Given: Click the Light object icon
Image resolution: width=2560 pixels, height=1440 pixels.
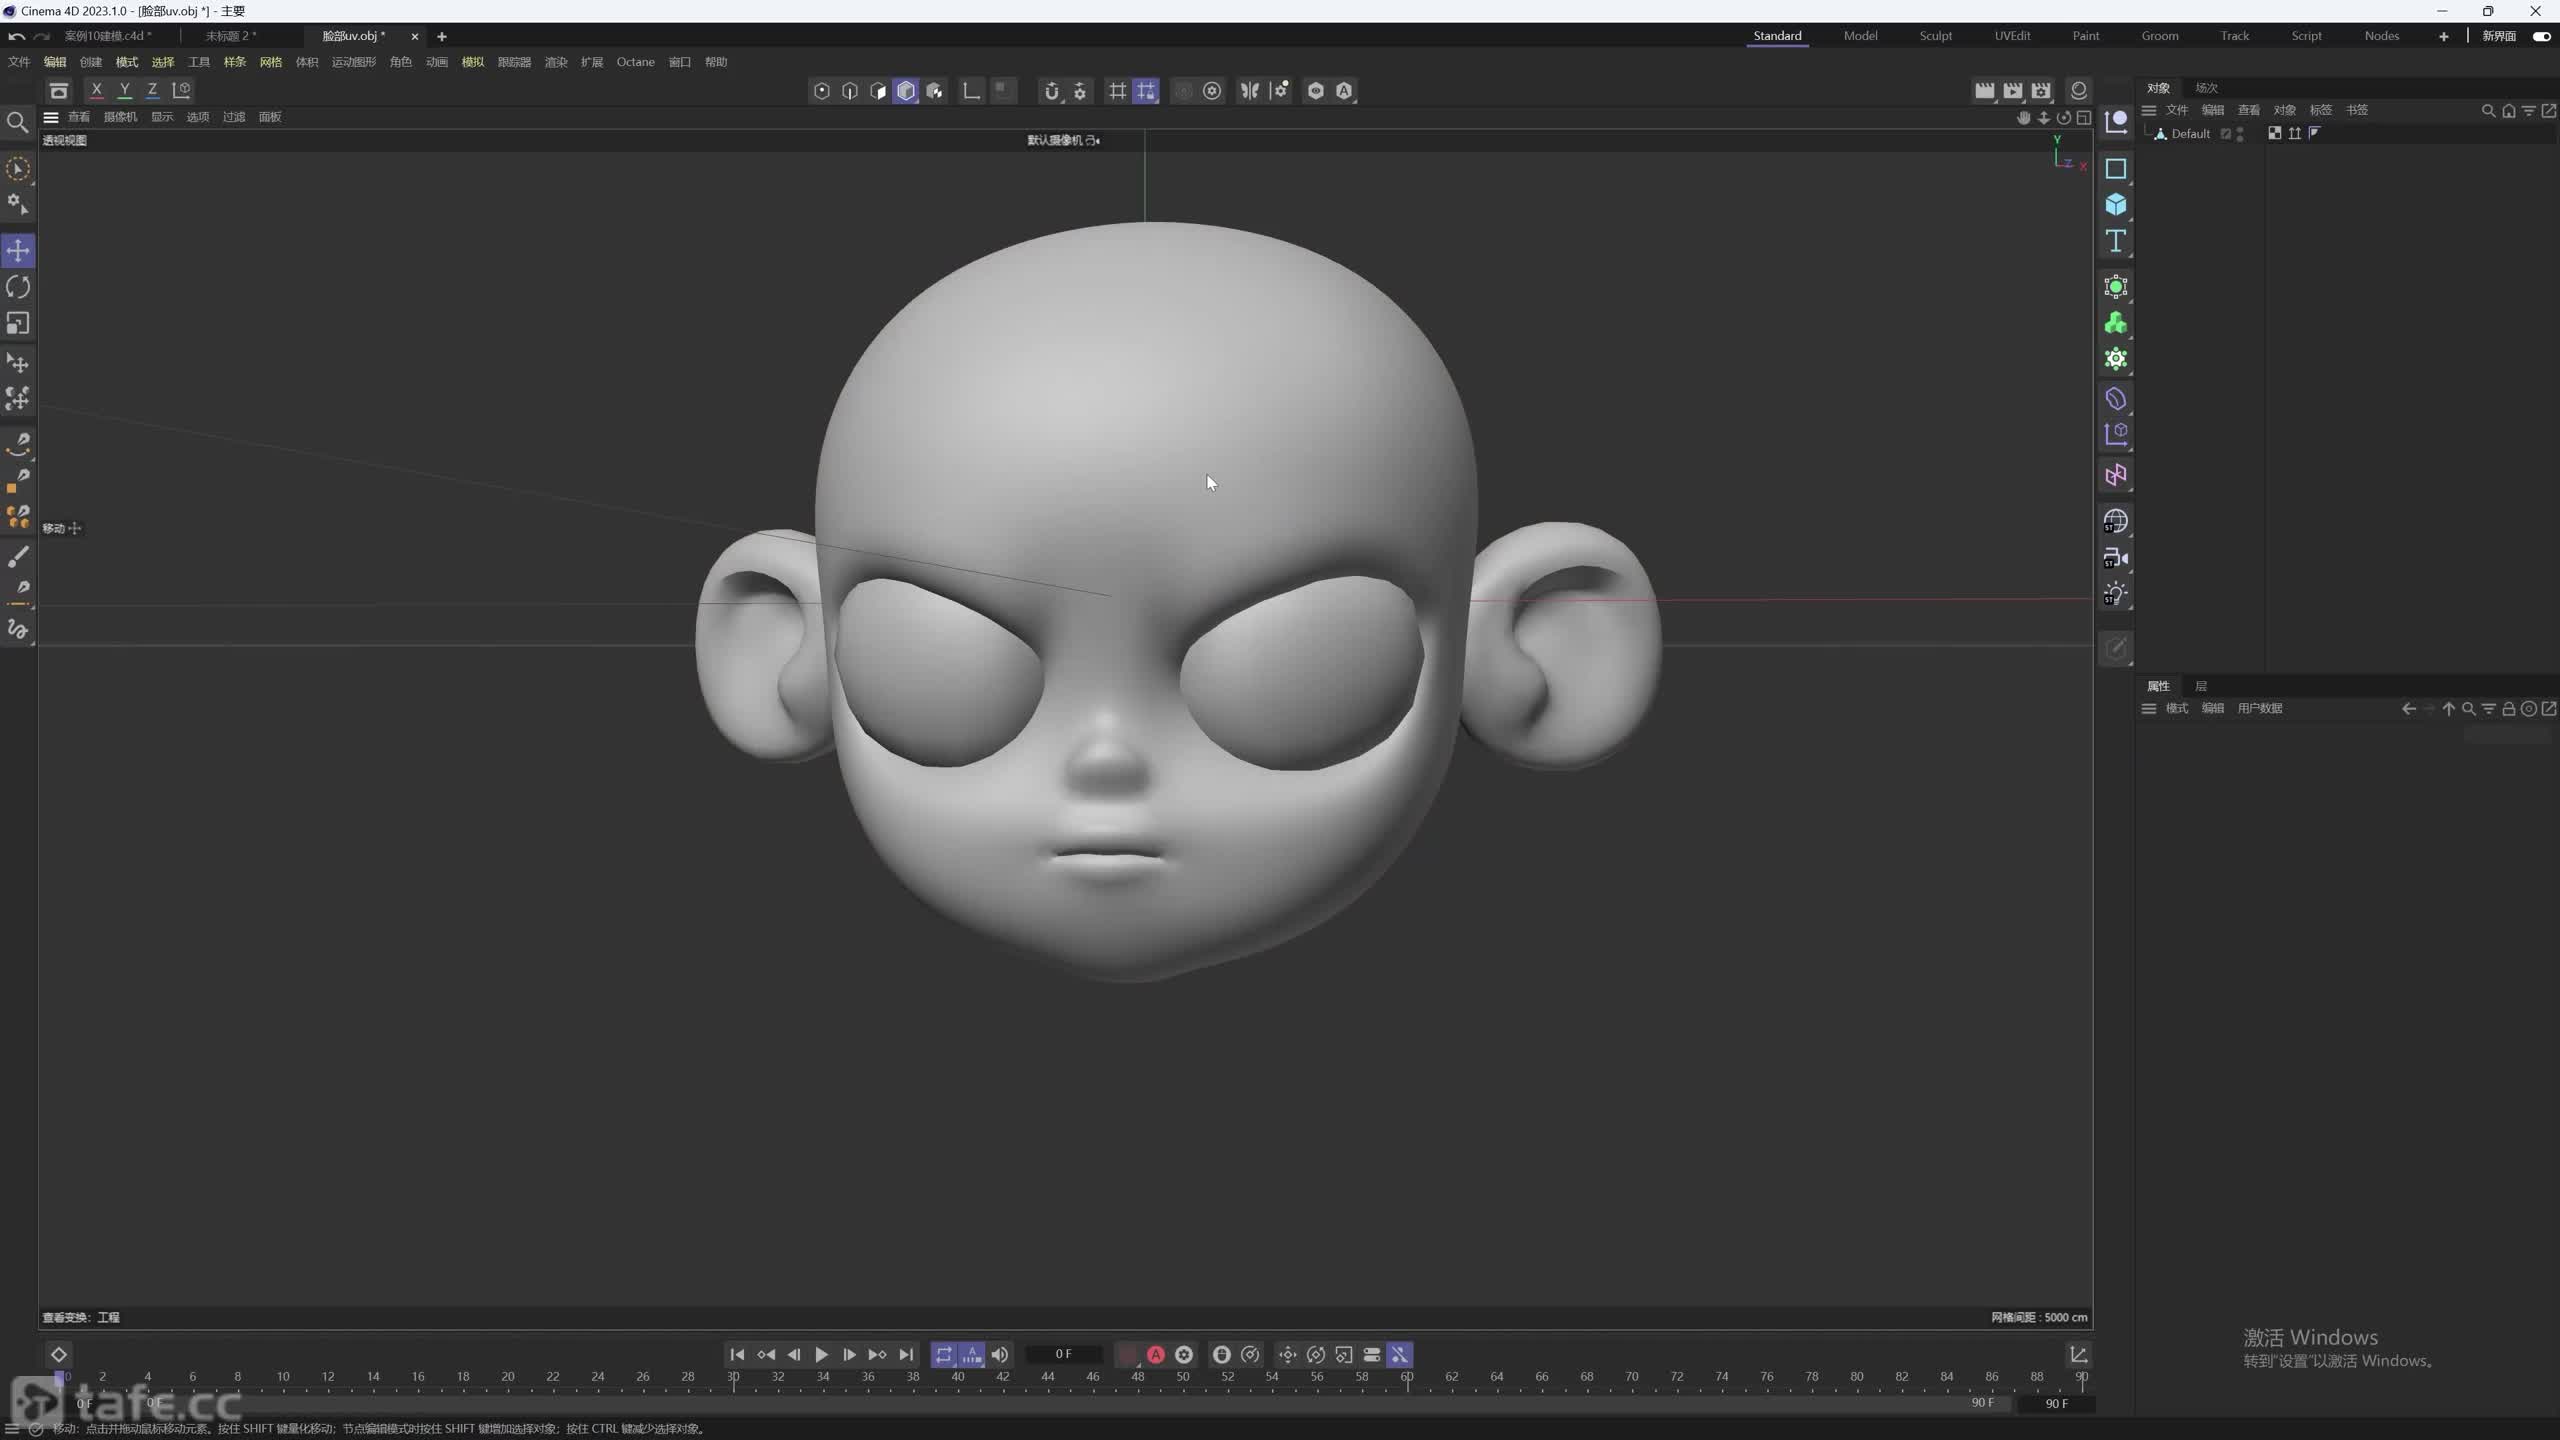Looking at the screenshot, I should pos(2115,594).
